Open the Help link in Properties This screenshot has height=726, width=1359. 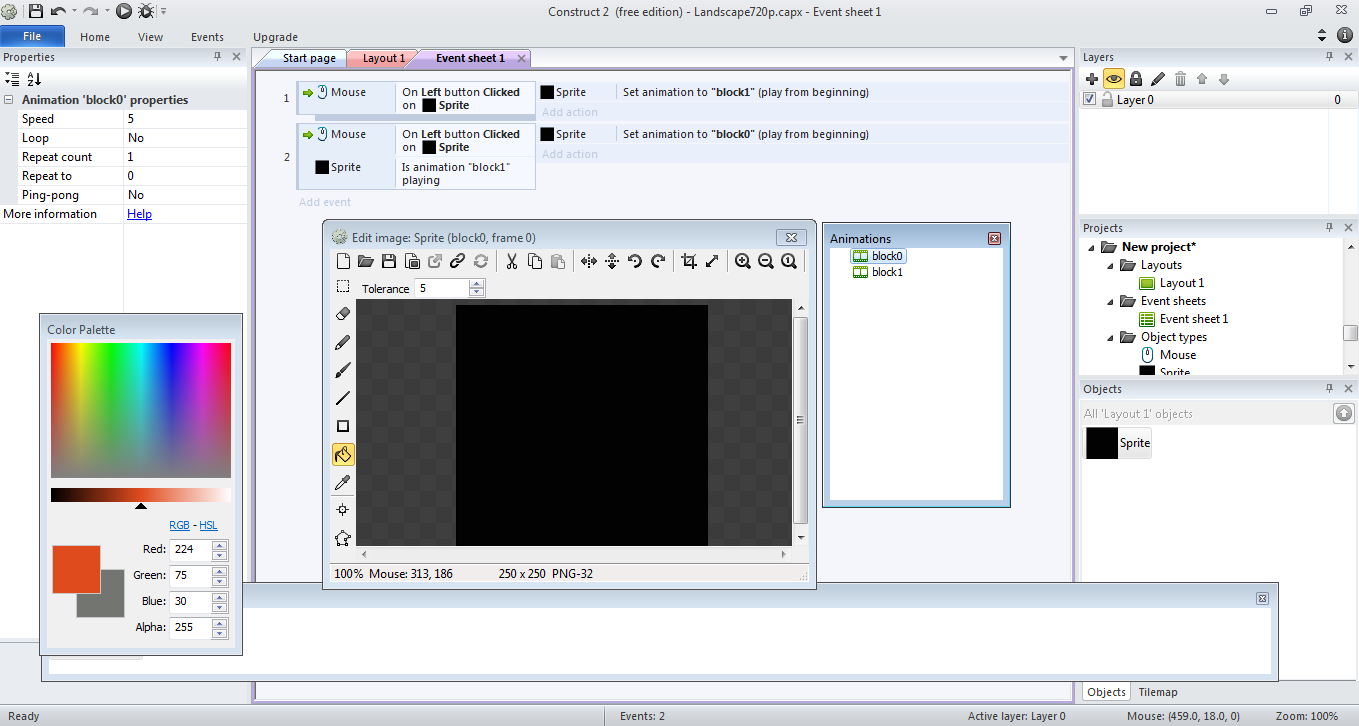(139, 214)
